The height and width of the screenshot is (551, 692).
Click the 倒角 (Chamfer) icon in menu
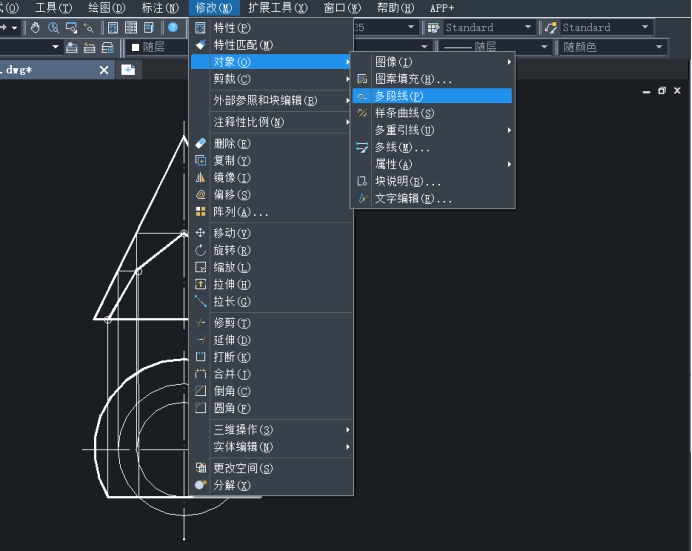pyautogui.click(x=201, y=391)
